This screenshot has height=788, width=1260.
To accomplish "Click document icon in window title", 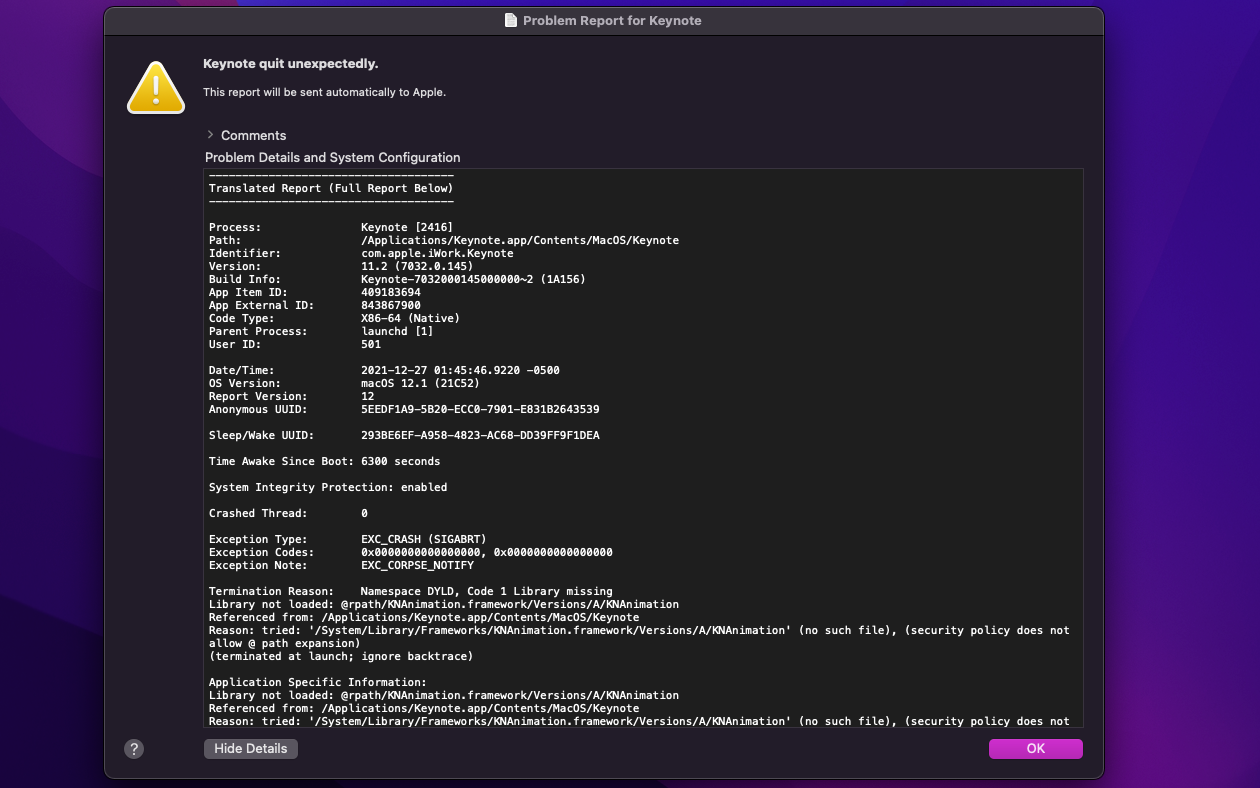I will 511,20.
